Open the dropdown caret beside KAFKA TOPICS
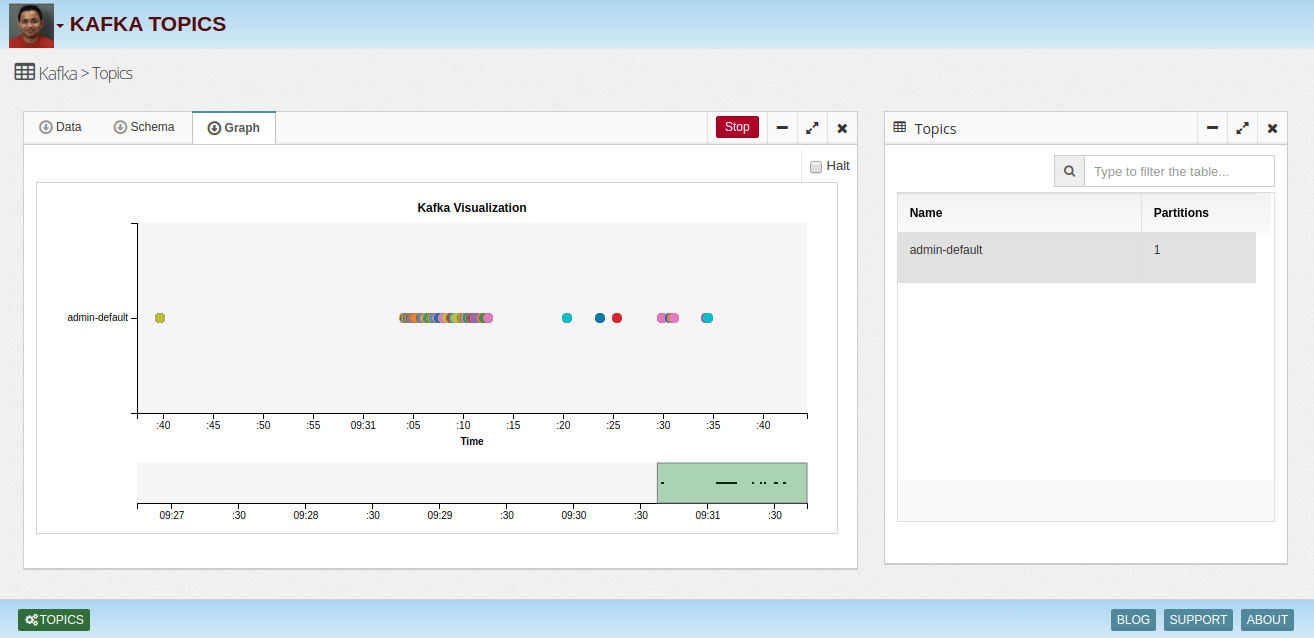The image size is (1314, 638). 60,26
